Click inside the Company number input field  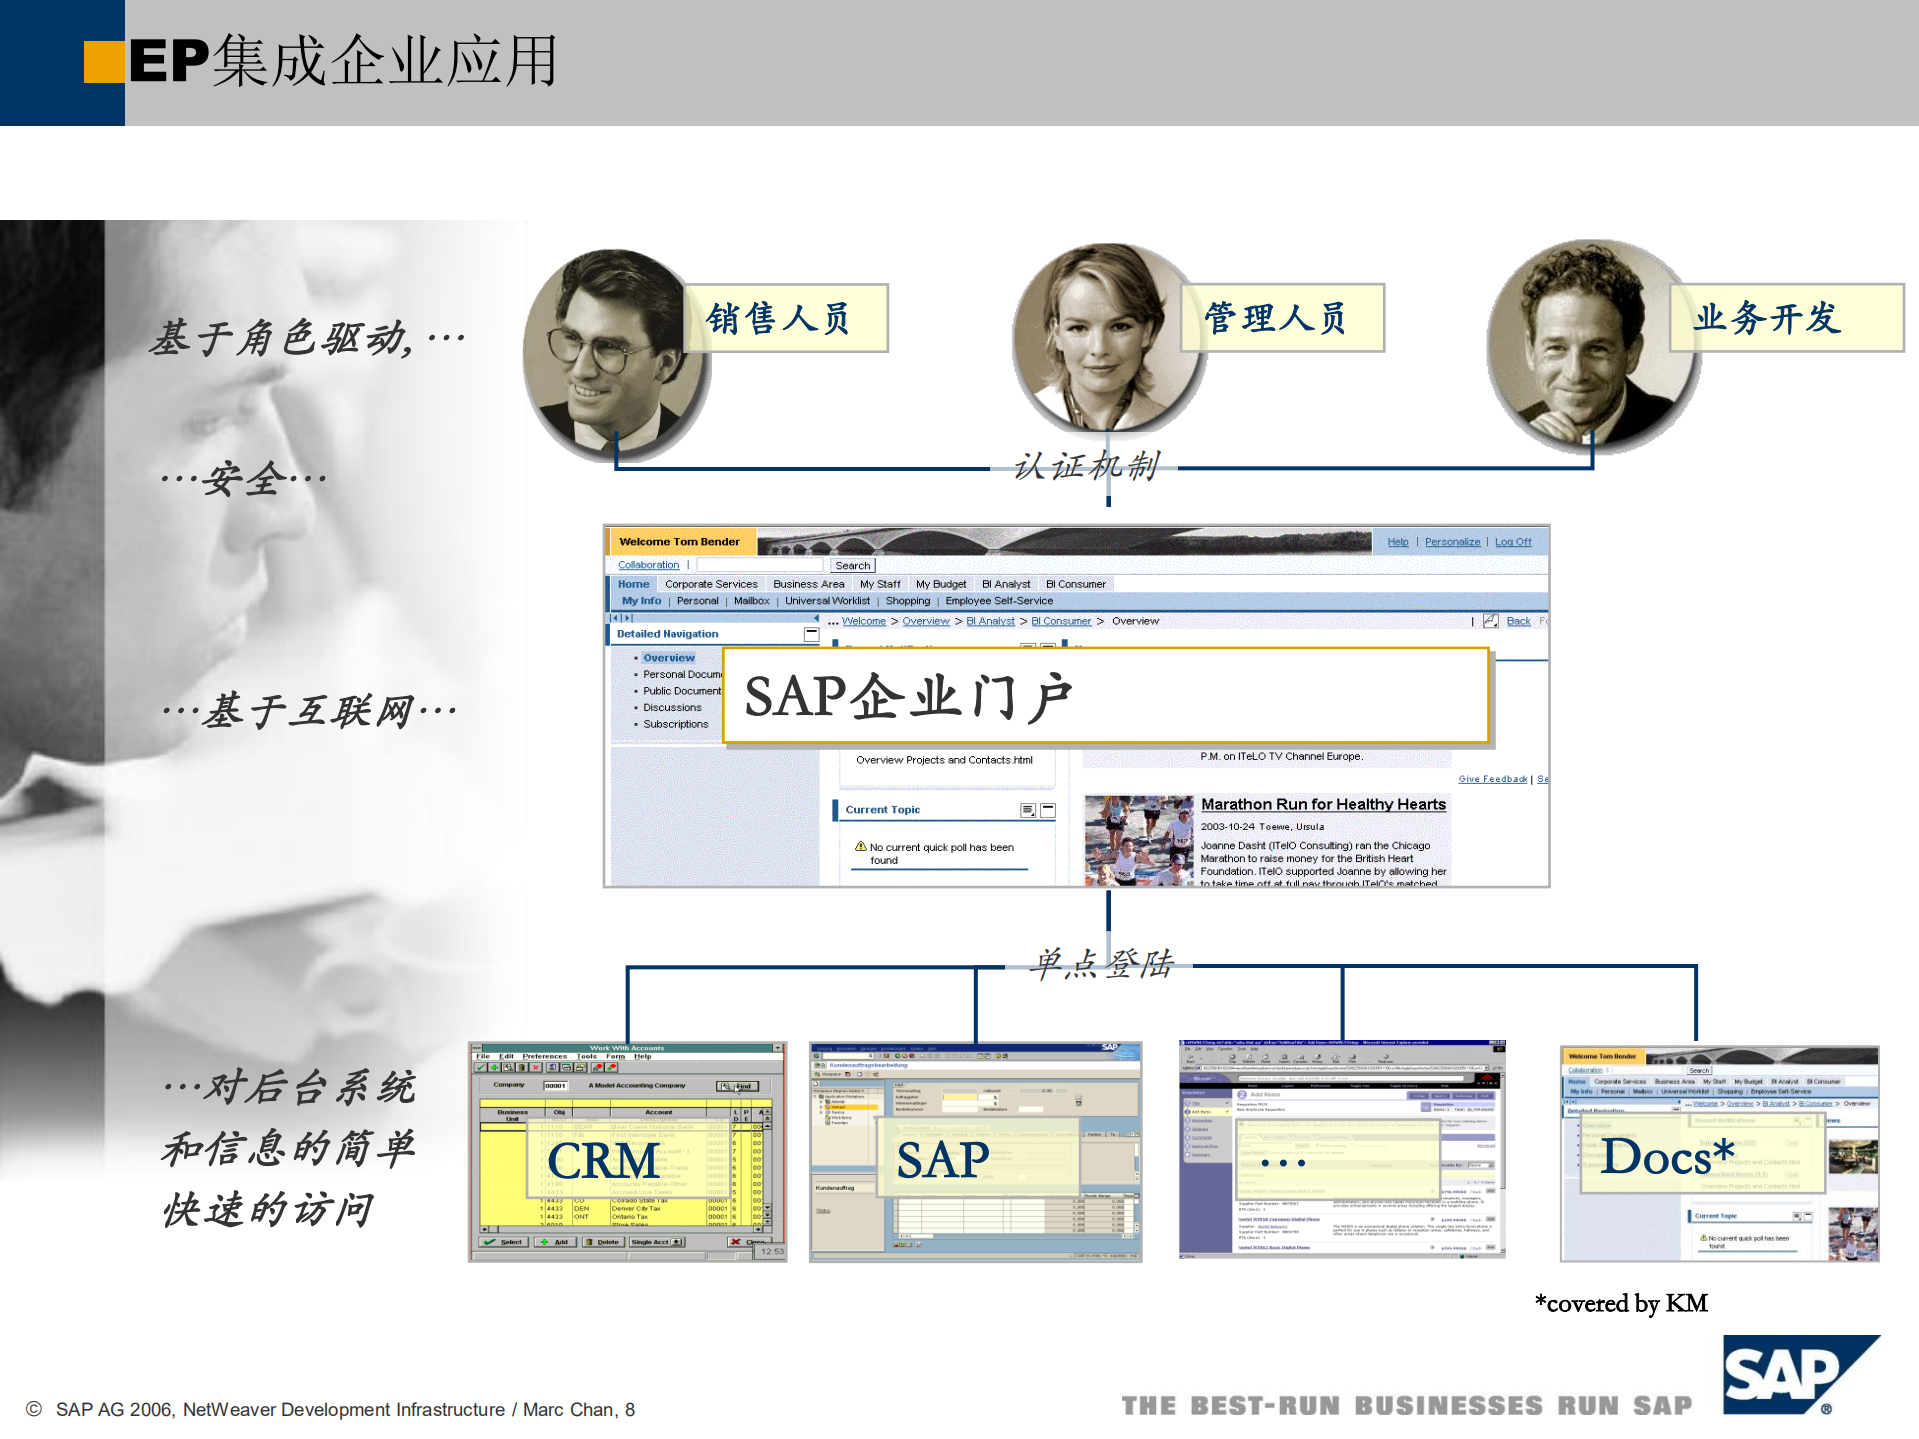(557, 1085)
